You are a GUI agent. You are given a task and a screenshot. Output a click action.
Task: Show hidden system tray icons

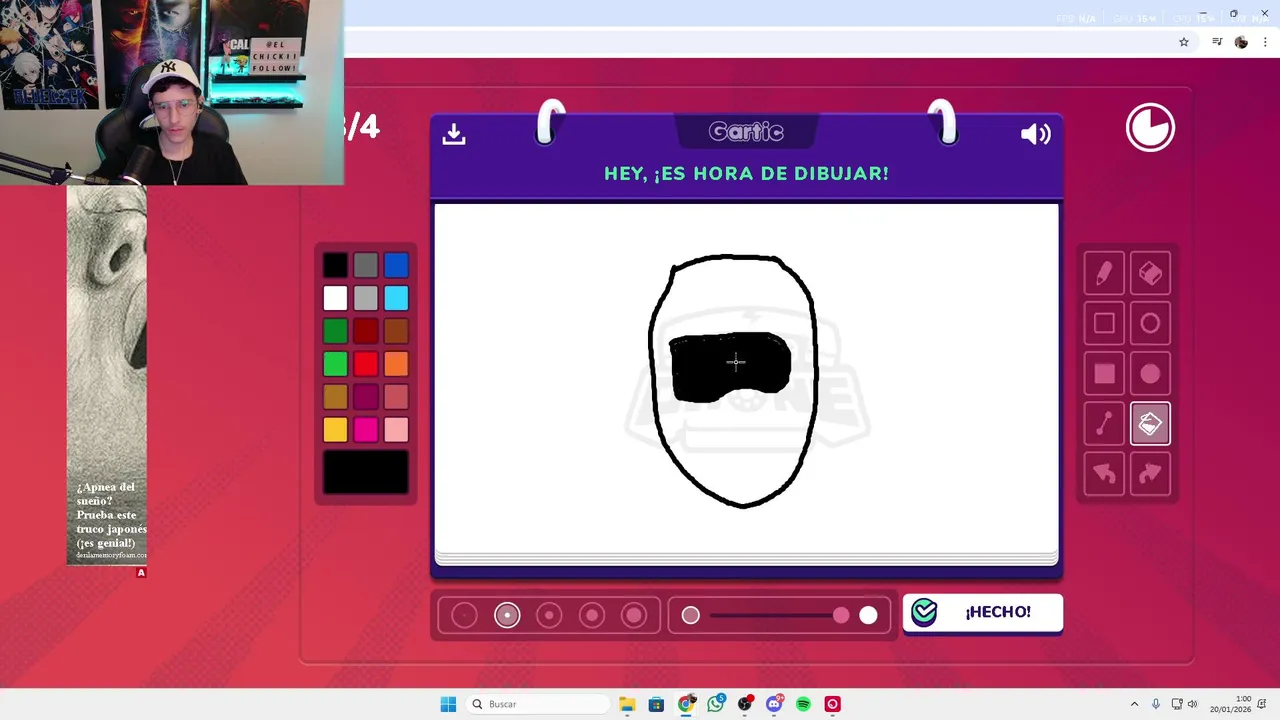tap(1134, 704)
